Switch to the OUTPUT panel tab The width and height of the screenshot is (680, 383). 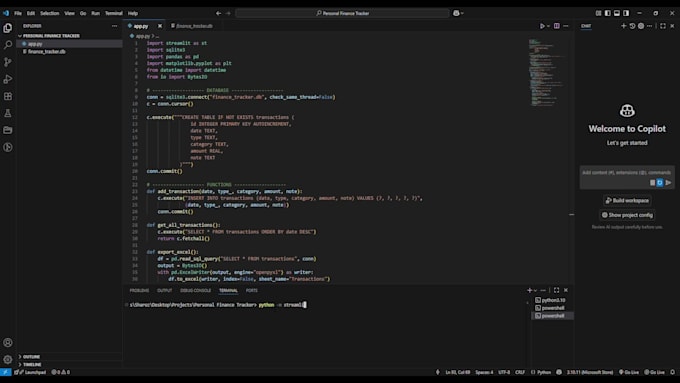pyautogui.click(x=165, y=291)
